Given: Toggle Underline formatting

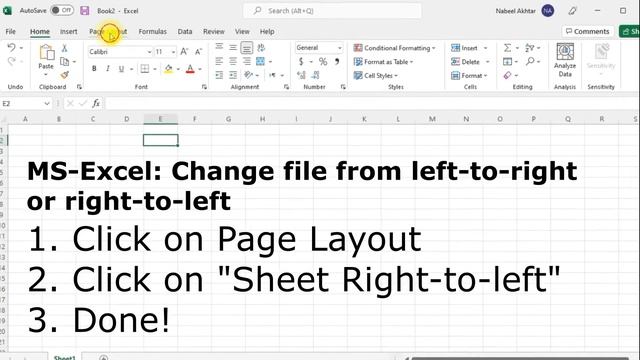Looking at the screenshot, I should 121,69.
